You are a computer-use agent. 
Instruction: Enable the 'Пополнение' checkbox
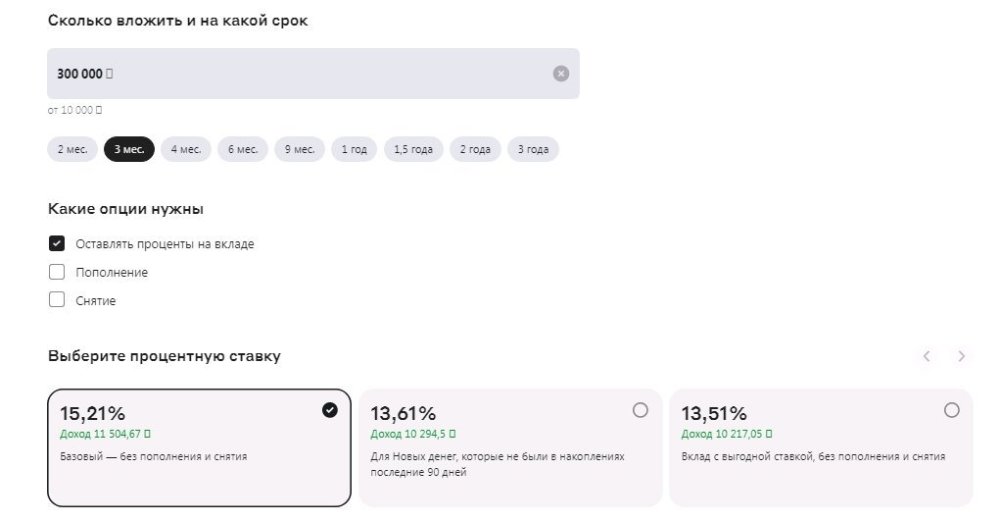[57, 272]
